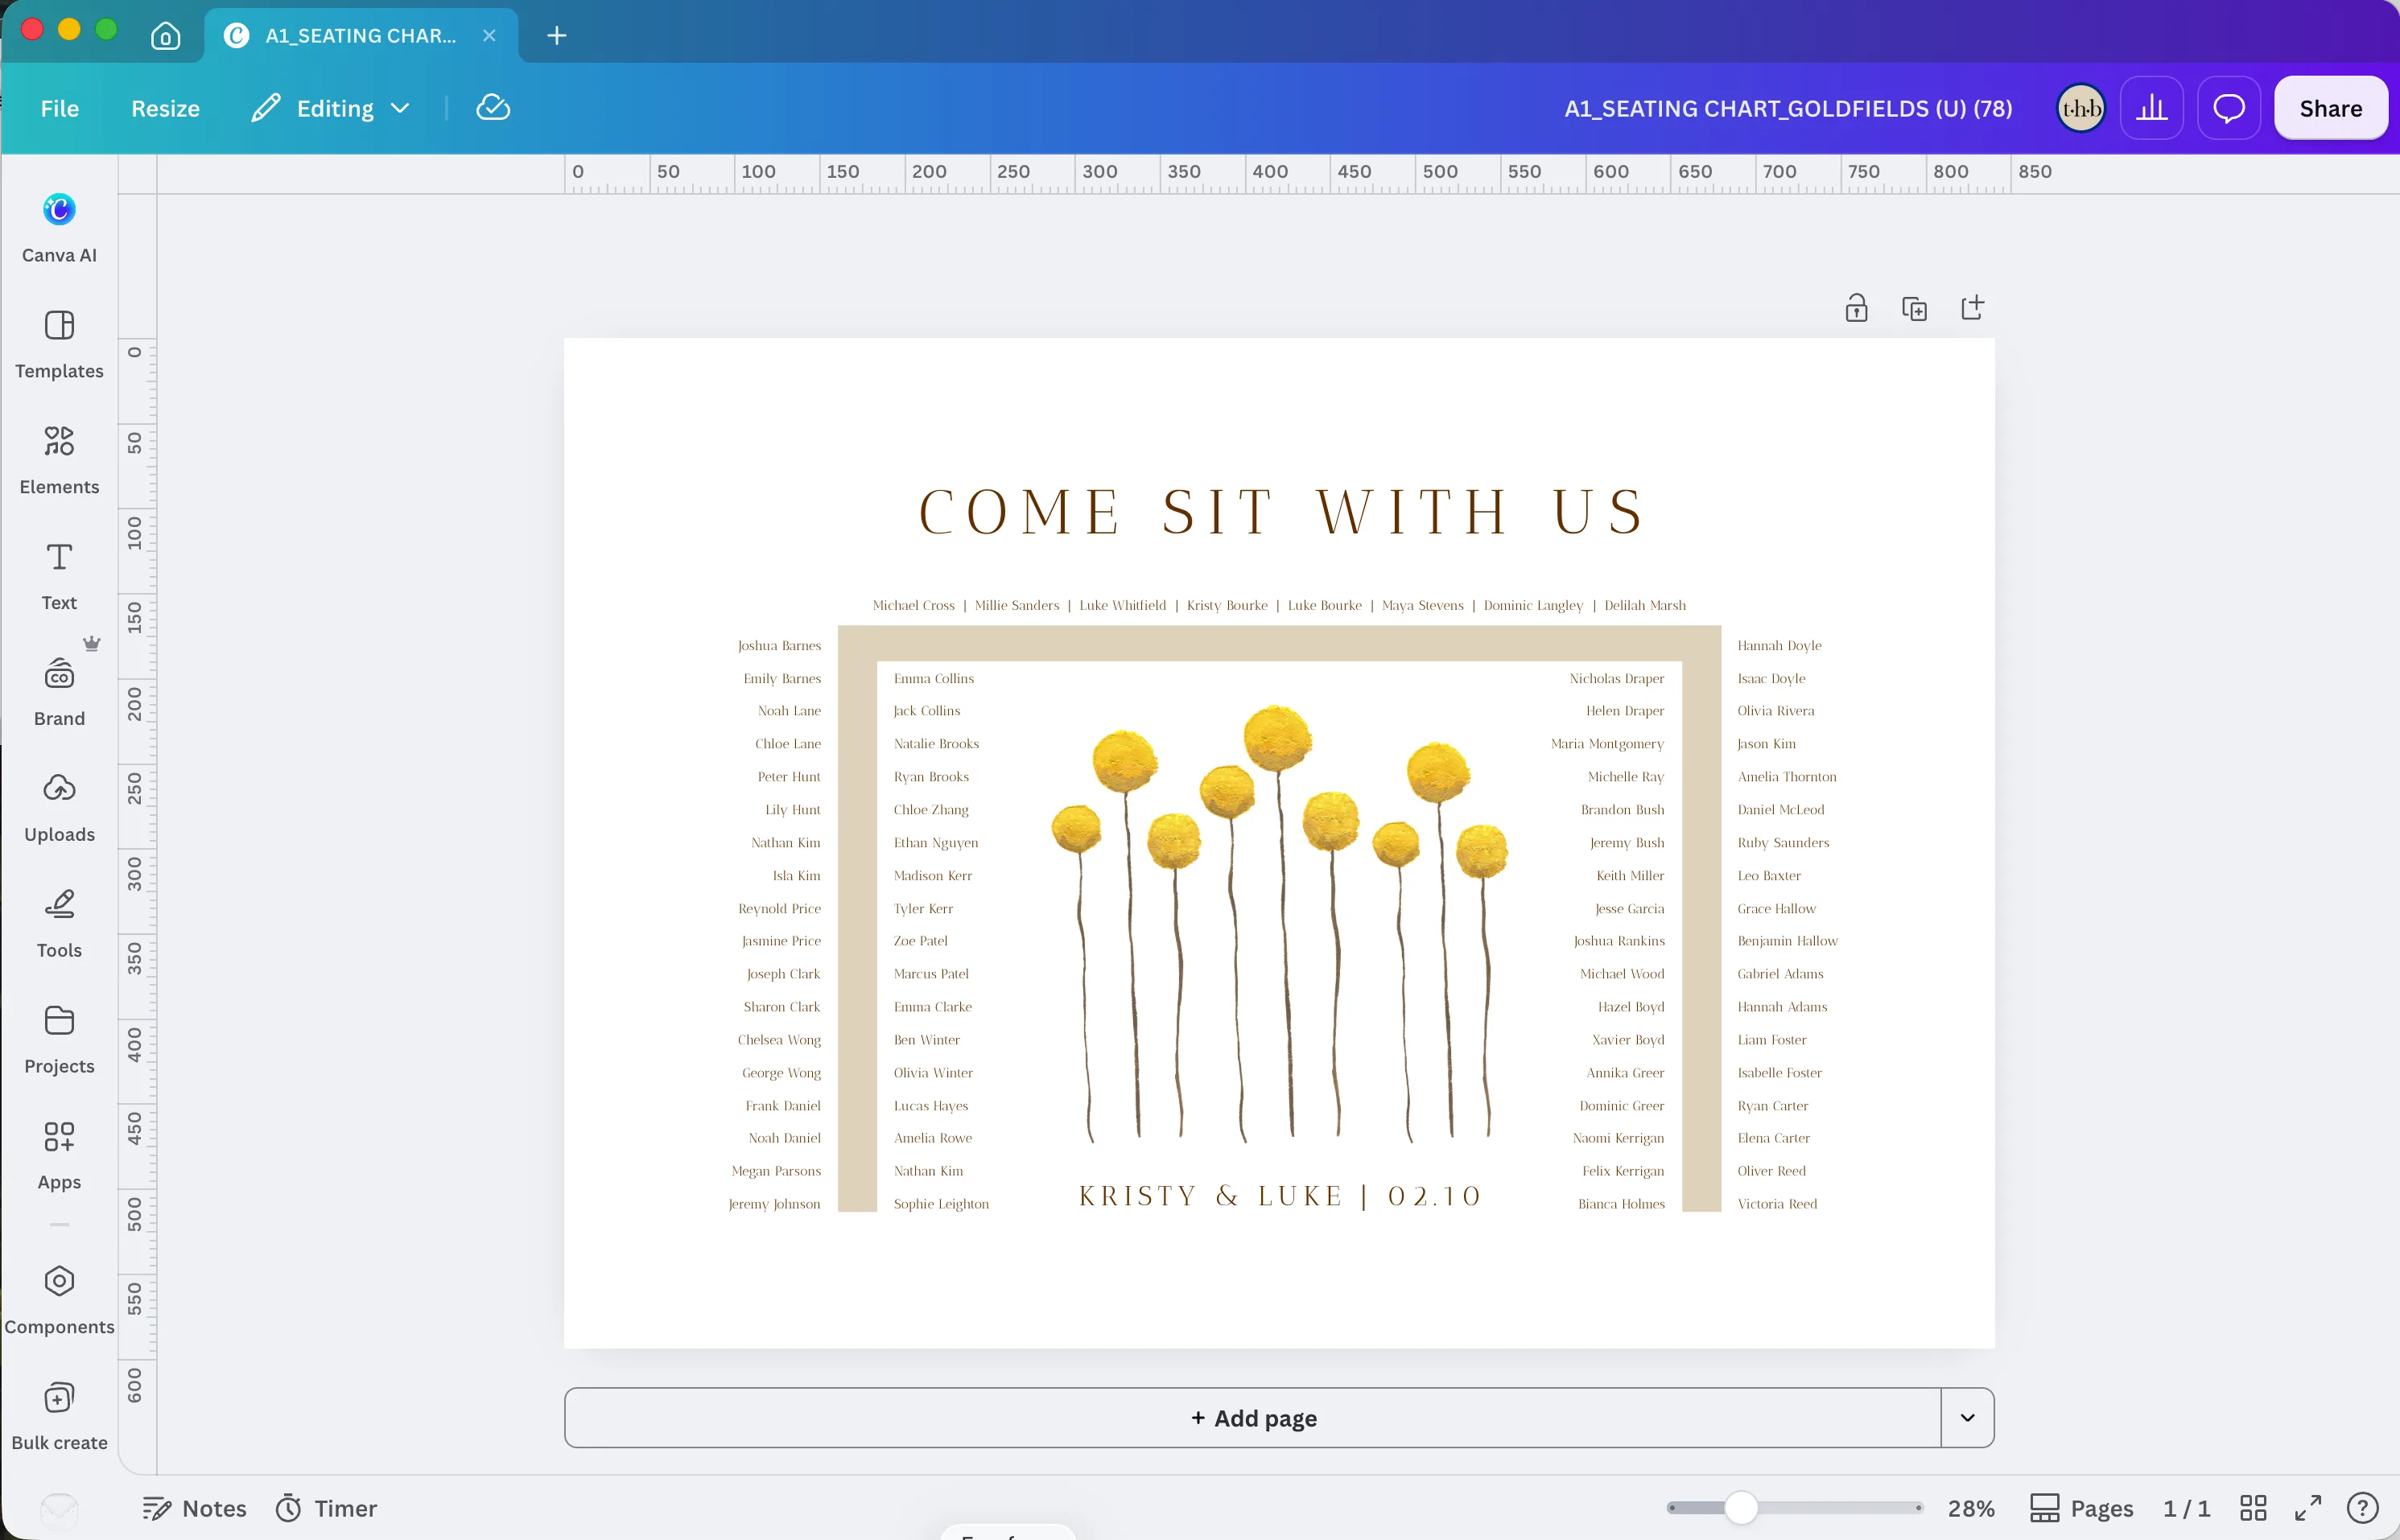2400x1540 pixels.
Task: Open the comments speech bubble icon
Action: (2228, 108)
